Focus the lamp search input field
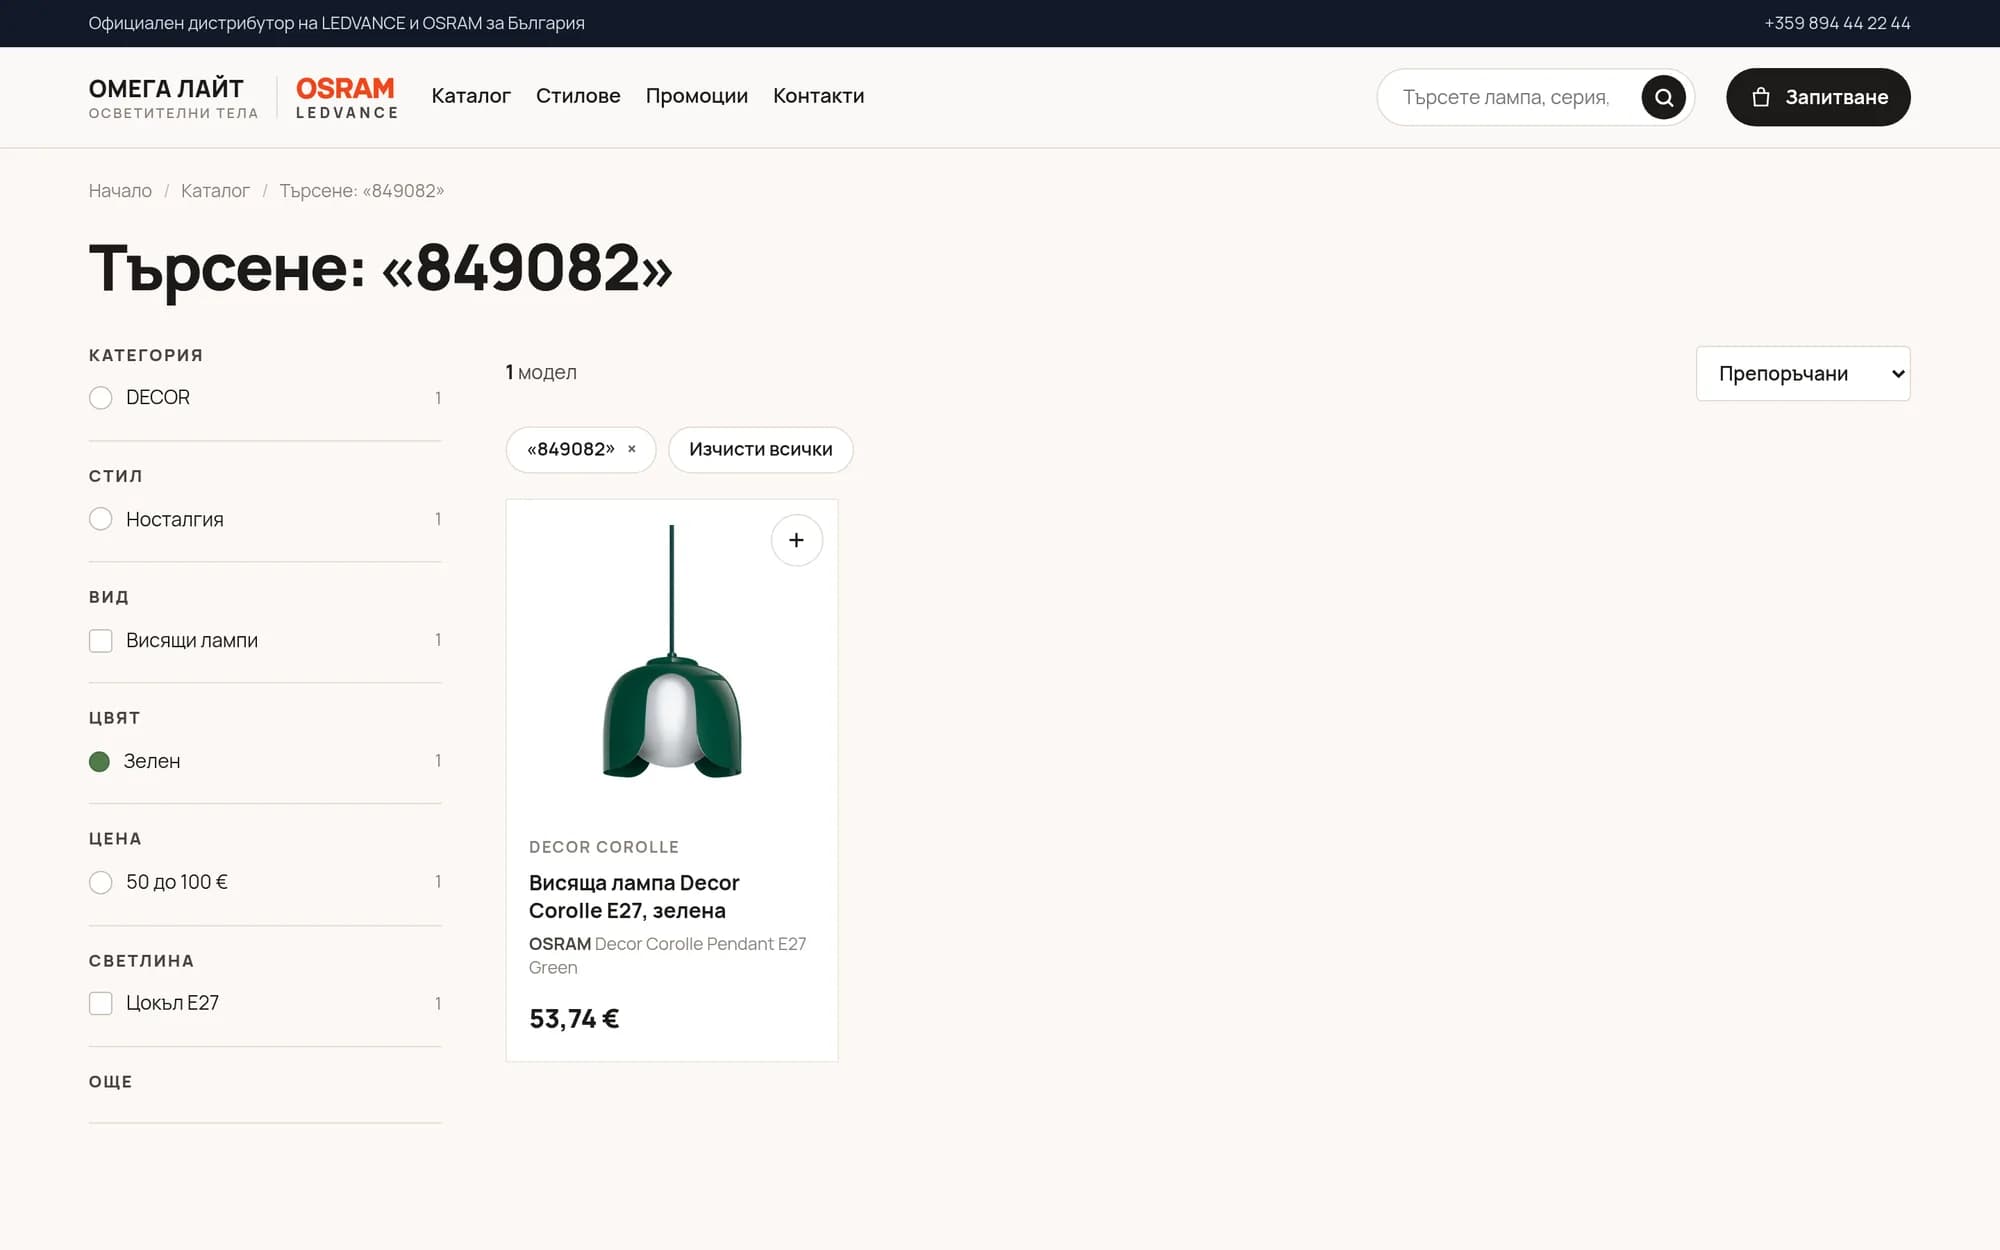 click(x=1508, y=97)
